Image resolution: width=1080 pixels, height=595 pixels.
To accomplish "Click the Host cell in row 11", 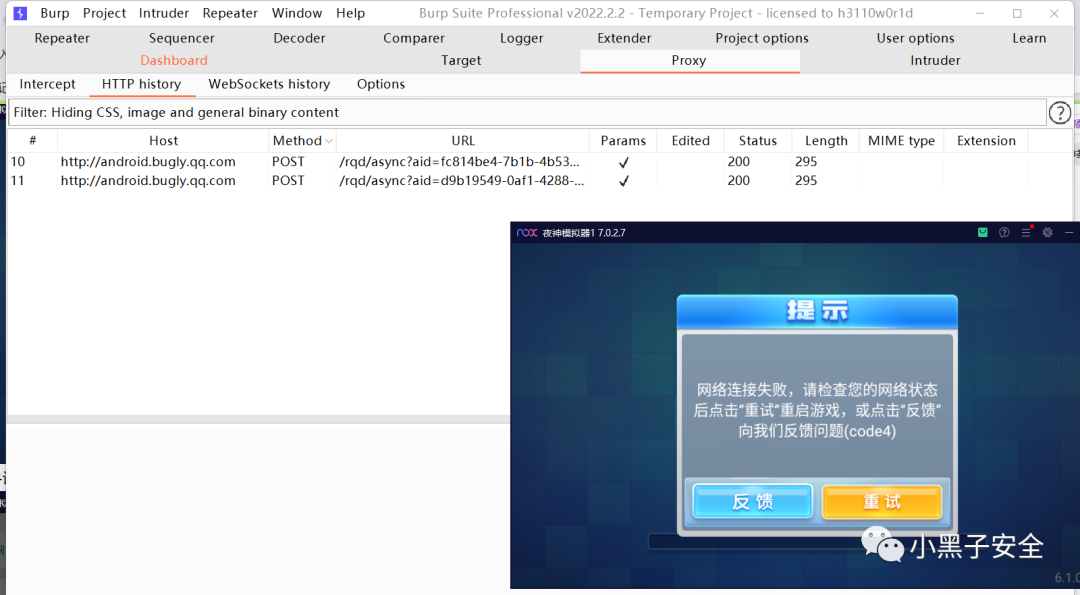I will pyautogui.click(x=148, y=180).
